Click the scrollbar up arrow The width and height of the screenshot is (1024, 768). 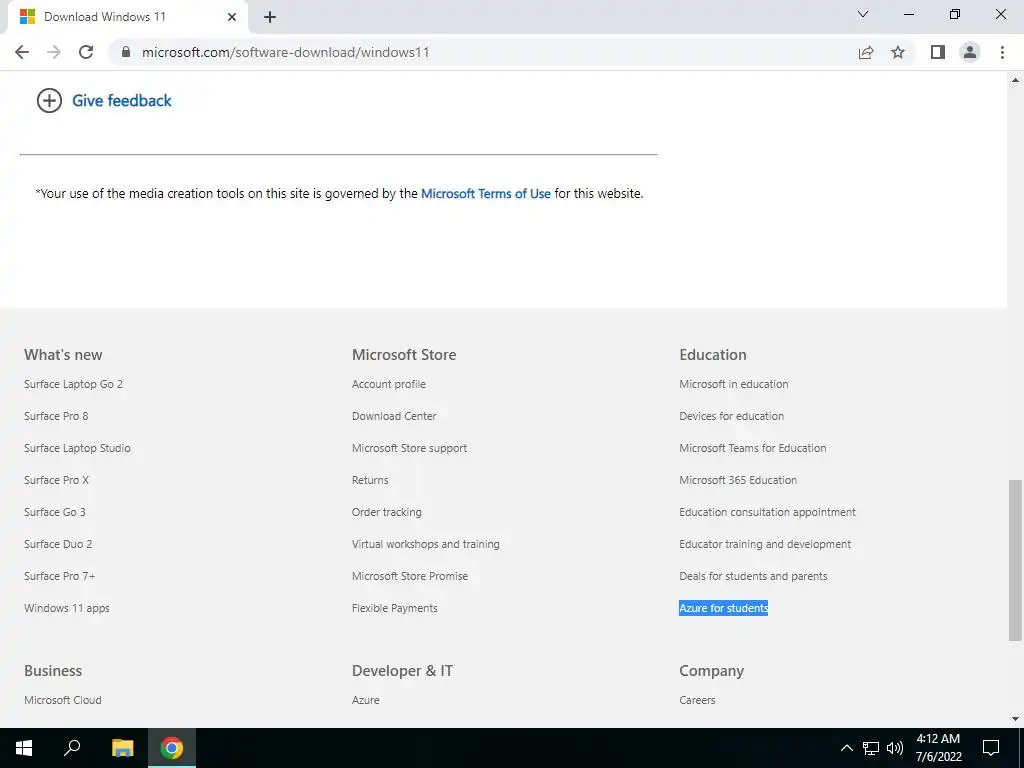[1015, 80]
